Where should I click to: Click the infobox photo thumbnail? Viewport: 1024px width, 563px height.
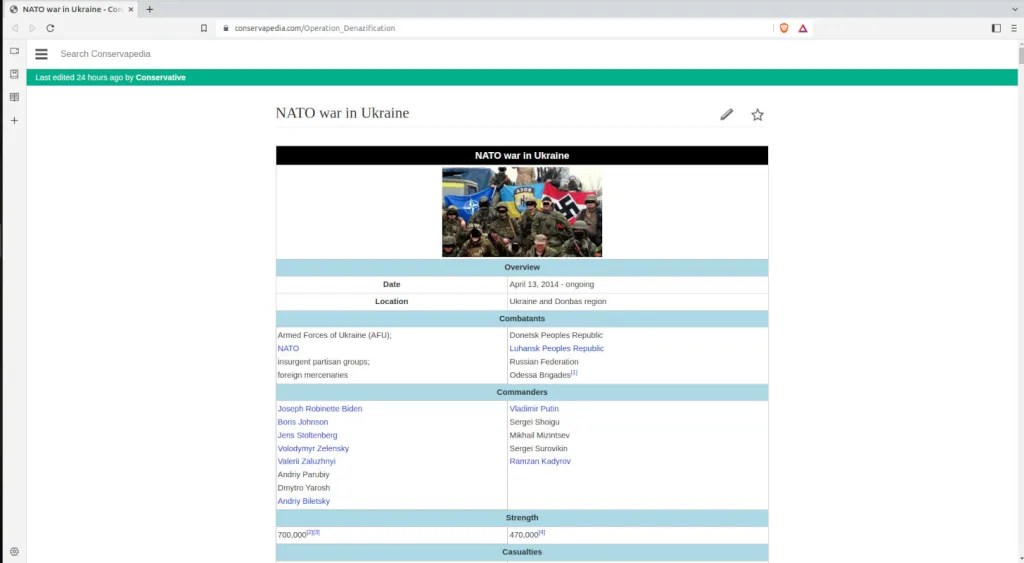(x=522, y=212)
